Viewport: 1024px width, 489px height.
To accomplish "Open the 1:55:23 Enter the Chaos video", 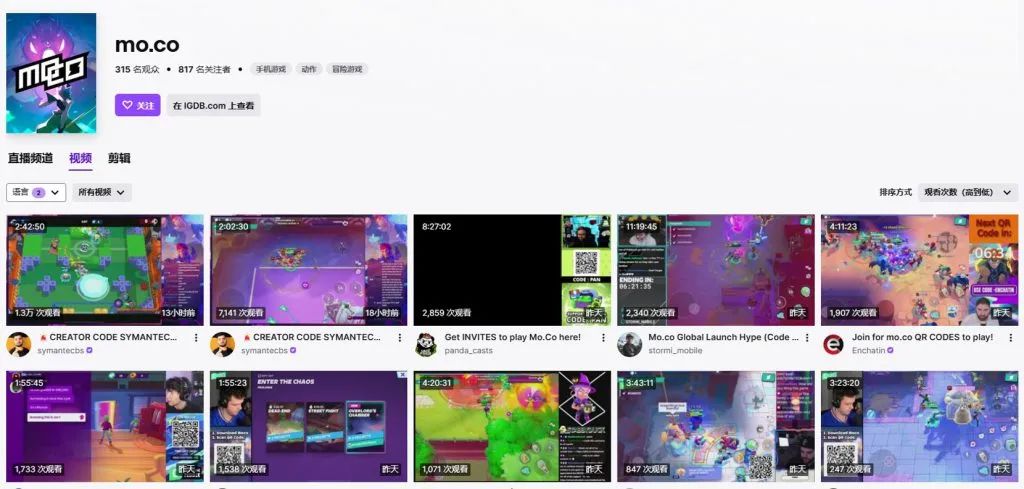I will tap(308, 426).
